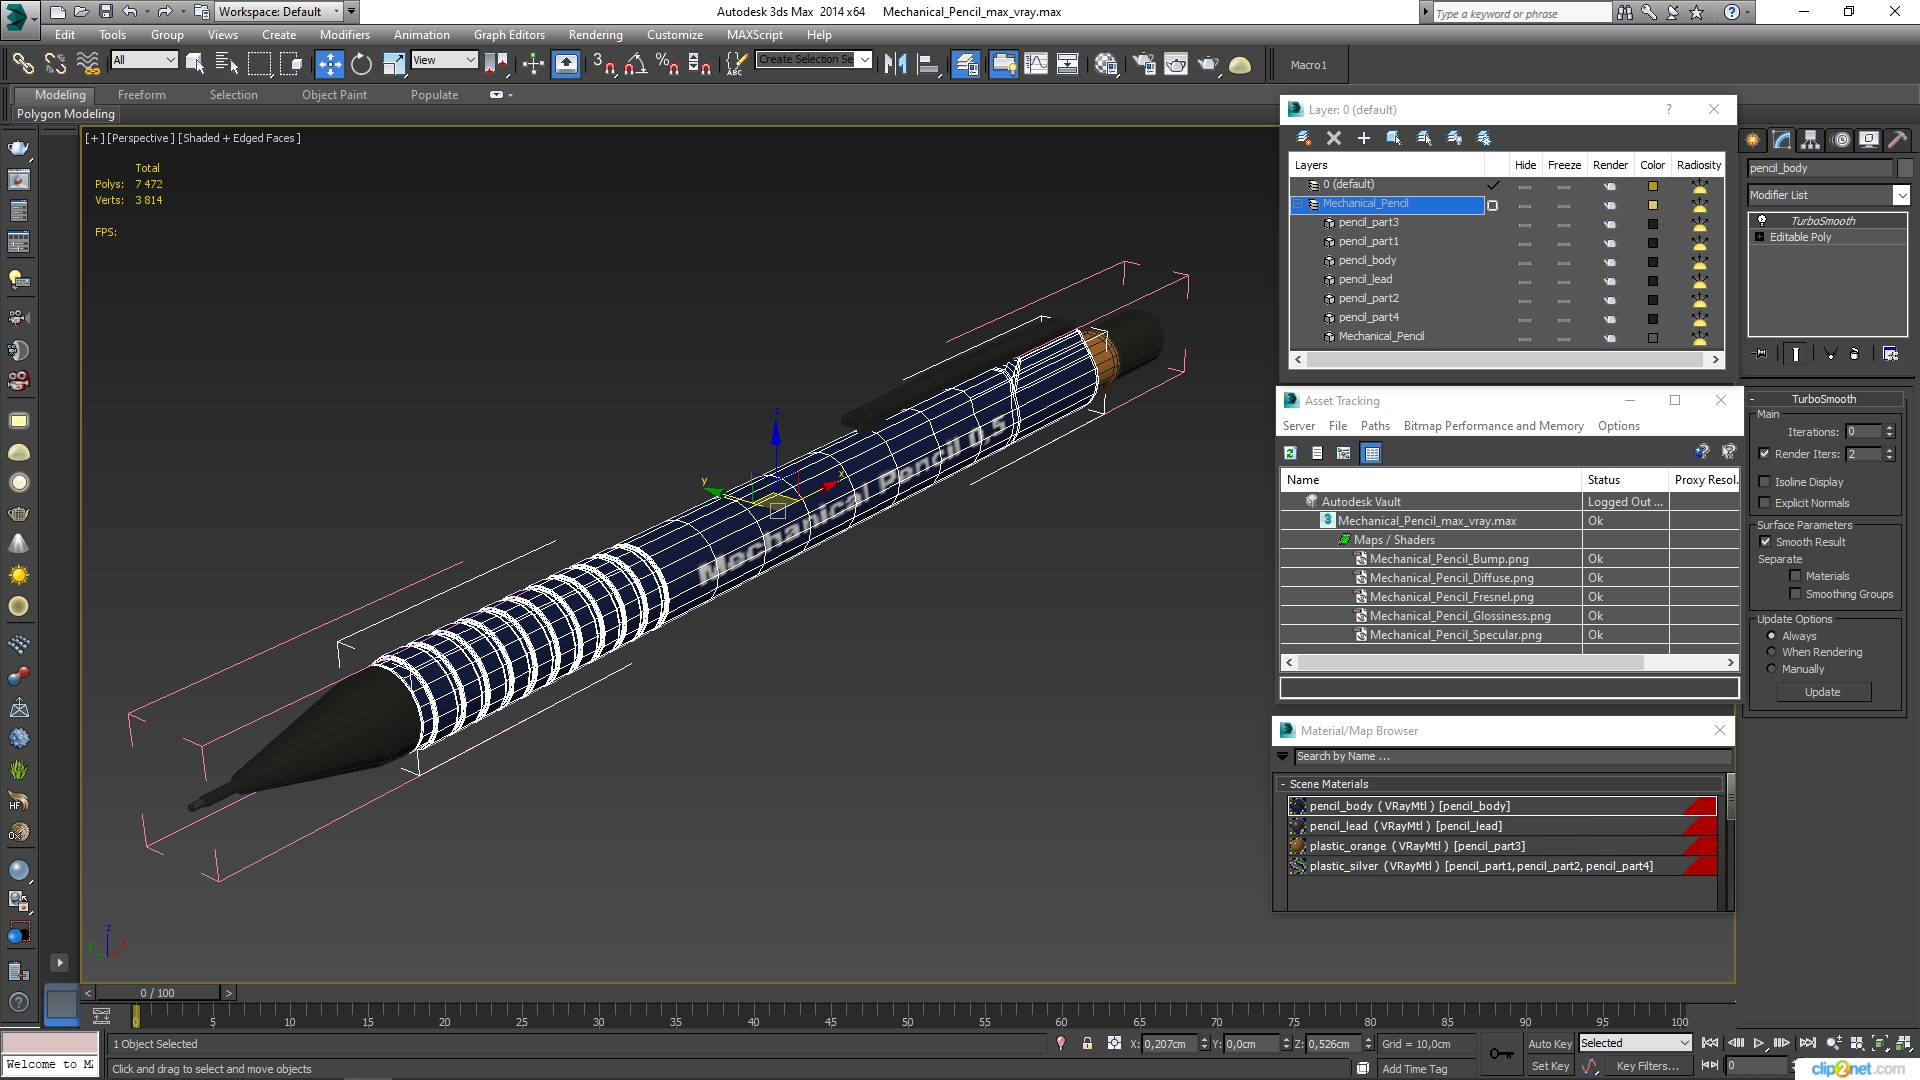Open Select by Name list icon
The image size is (1920, 1080).
(227, 64)
